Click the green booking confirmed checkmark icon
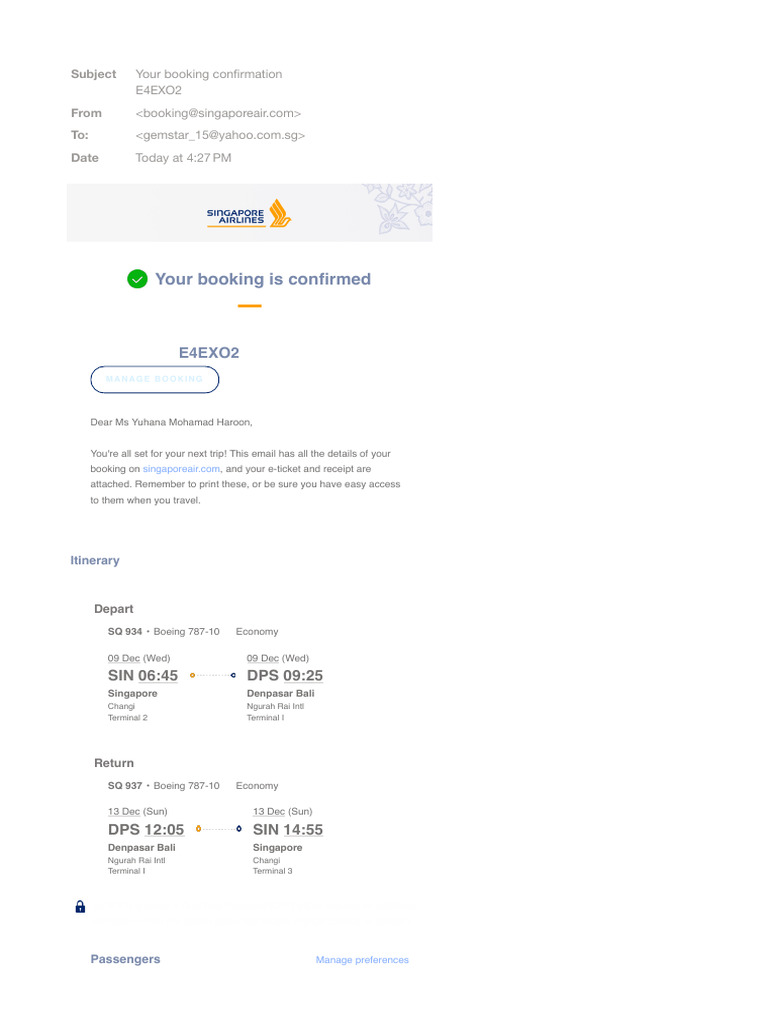 tap(137, 280)
